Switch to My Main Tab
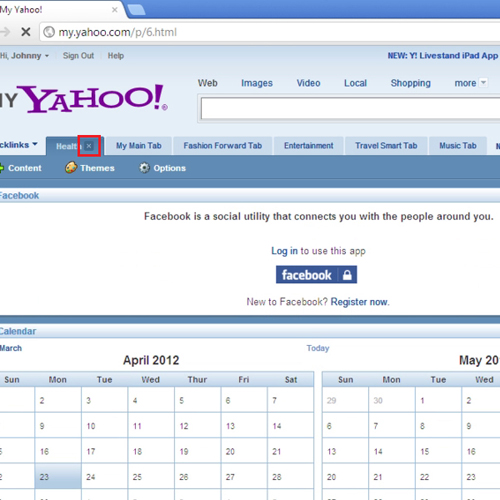 click(x=139, y=146)
